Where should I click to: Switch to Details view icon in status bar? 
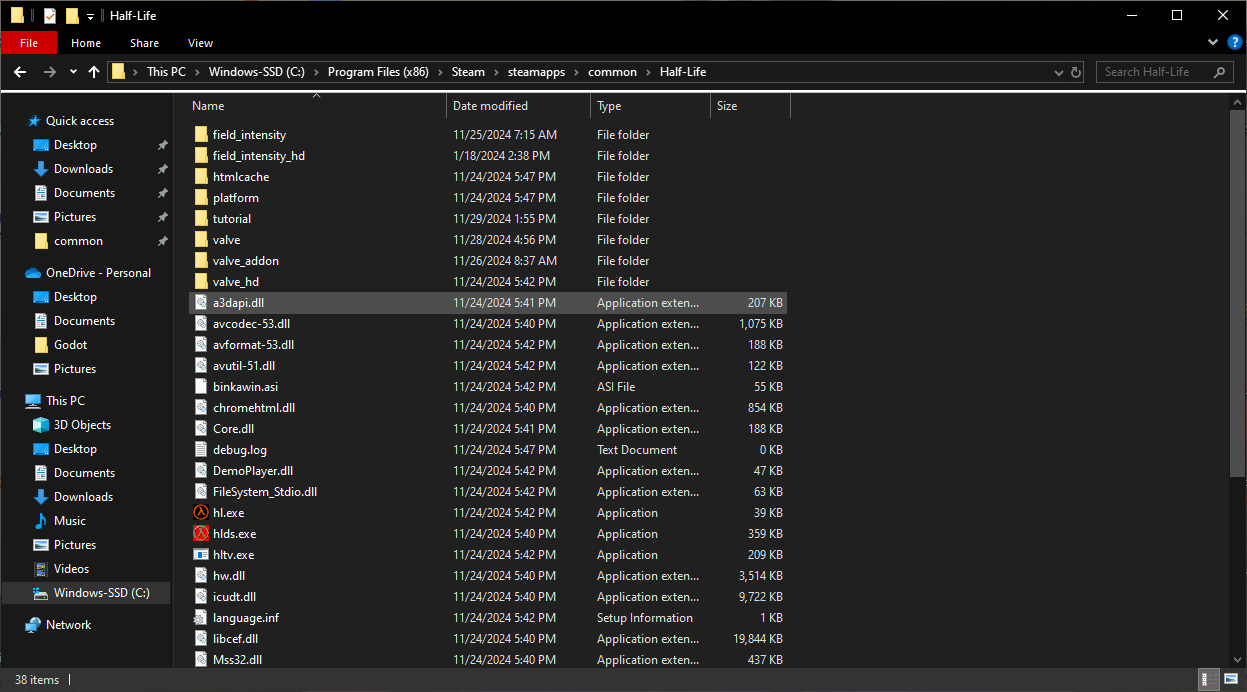coord(1210,680)
